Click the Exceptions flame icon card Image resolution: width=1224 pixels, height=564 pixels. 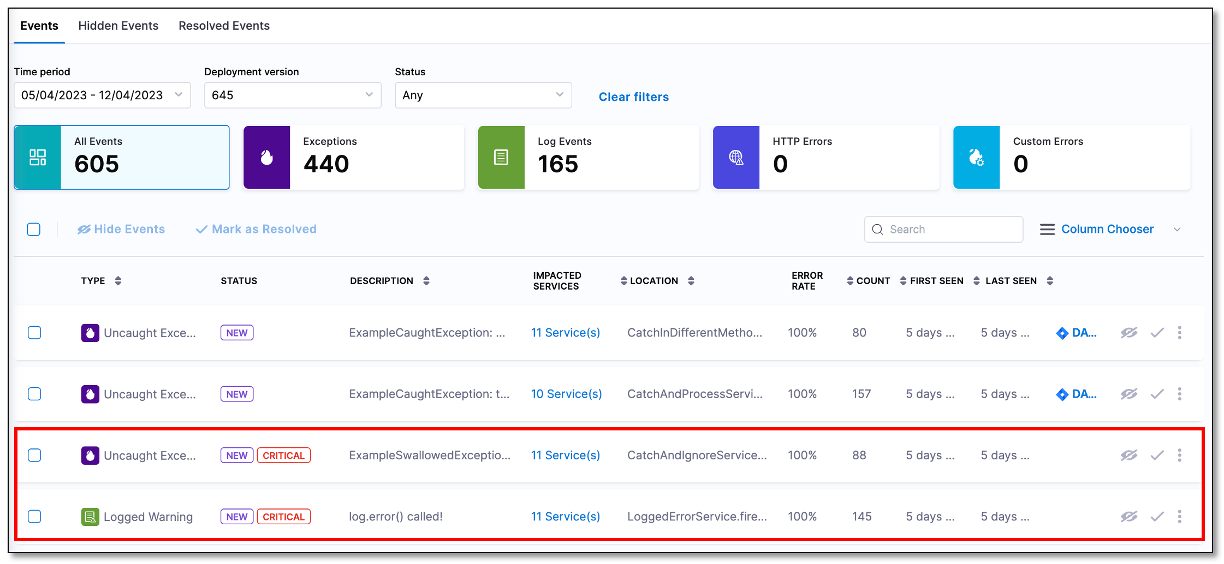pos(266,158)
